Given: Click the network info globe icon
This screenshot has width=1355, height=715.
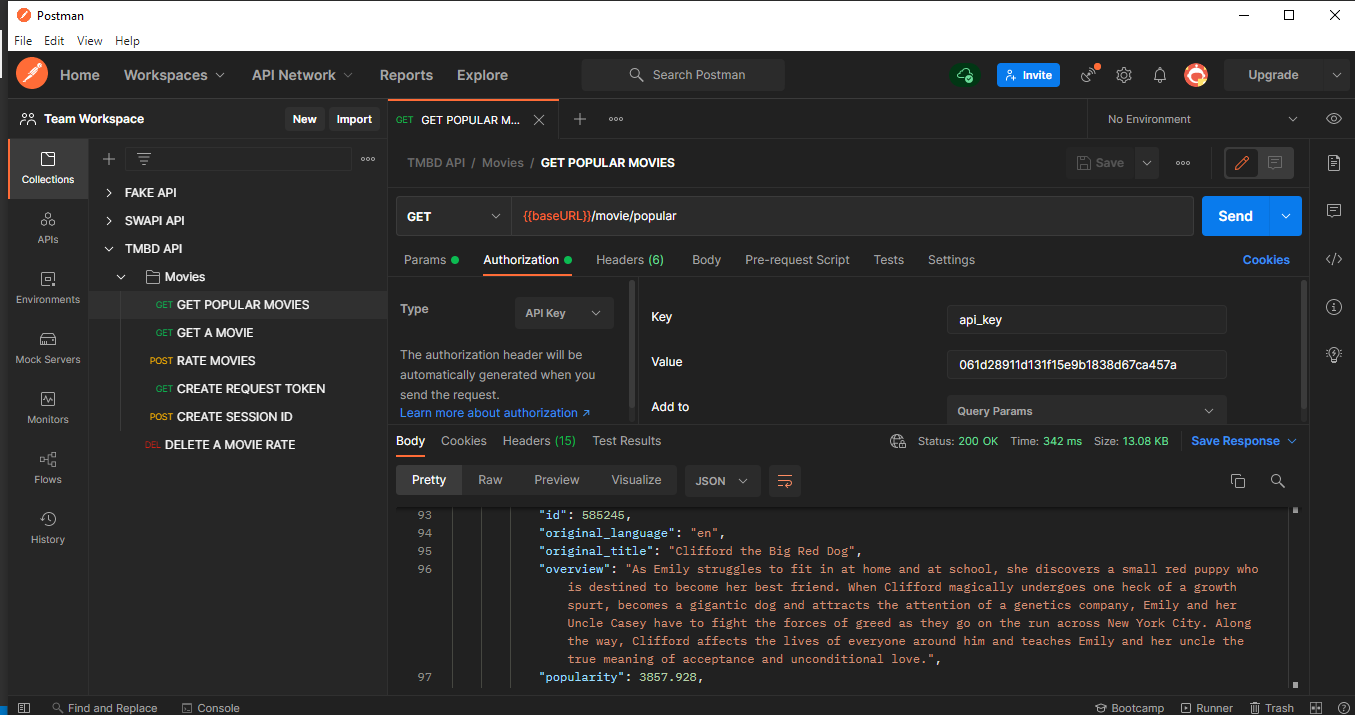Looking at the screenshot, I should (898, 441).
